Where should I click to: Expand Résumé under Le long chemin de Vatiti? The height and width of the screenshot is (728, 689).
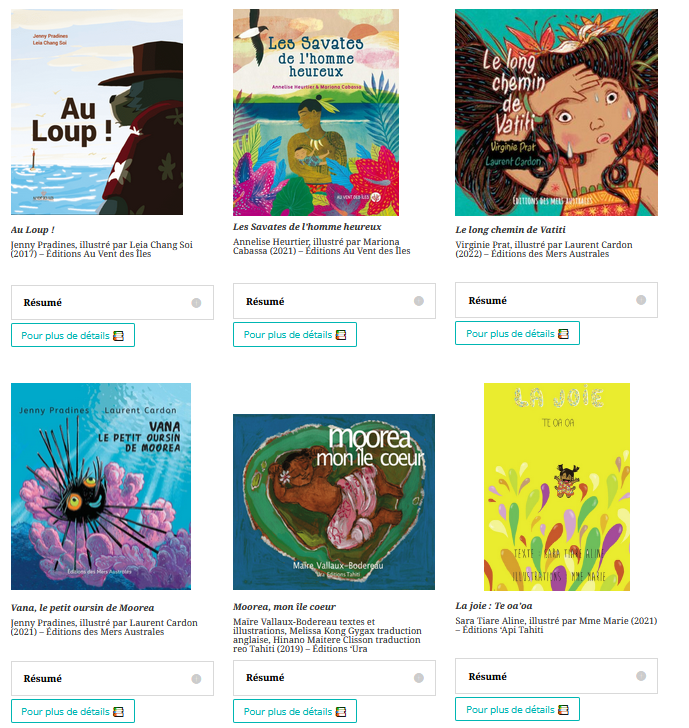556,300
